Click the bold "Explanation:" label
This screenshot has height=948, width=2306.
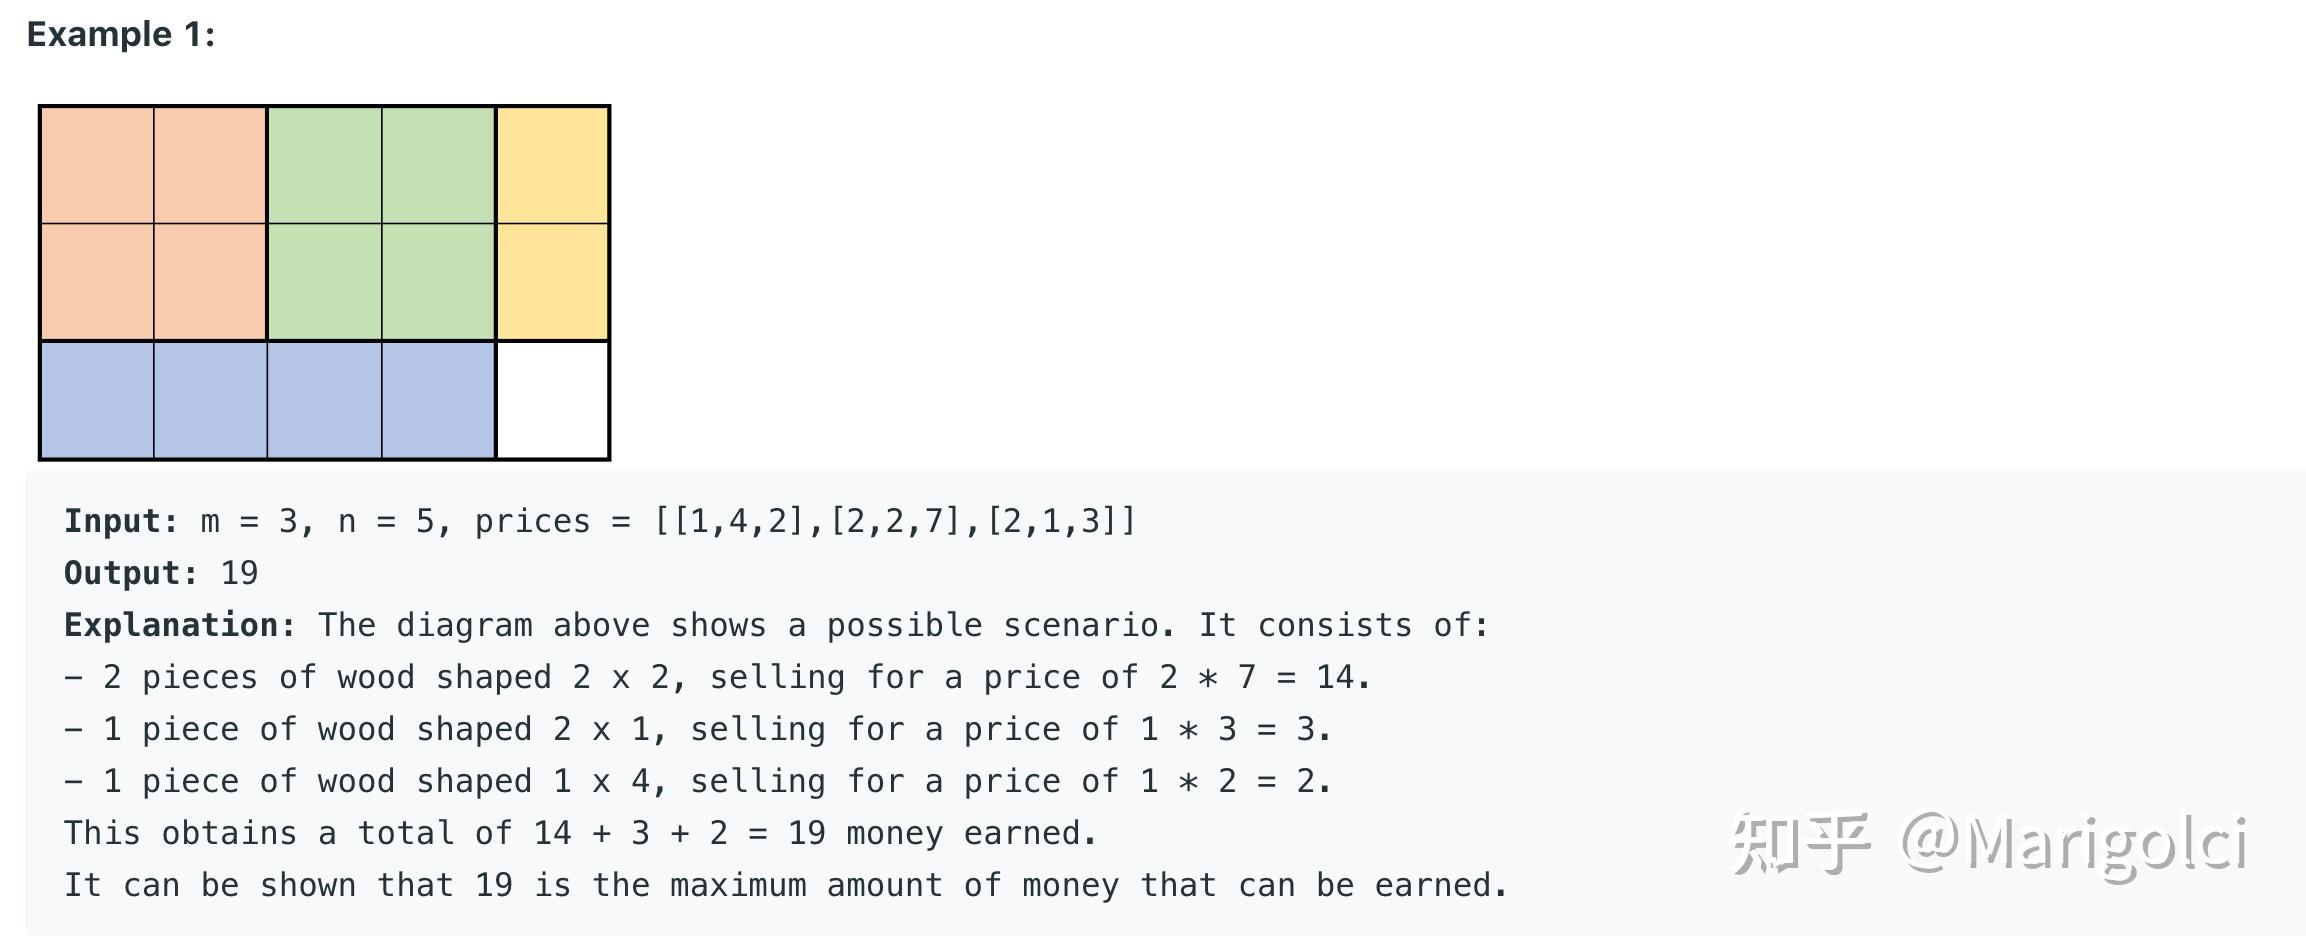pos(180,626)
